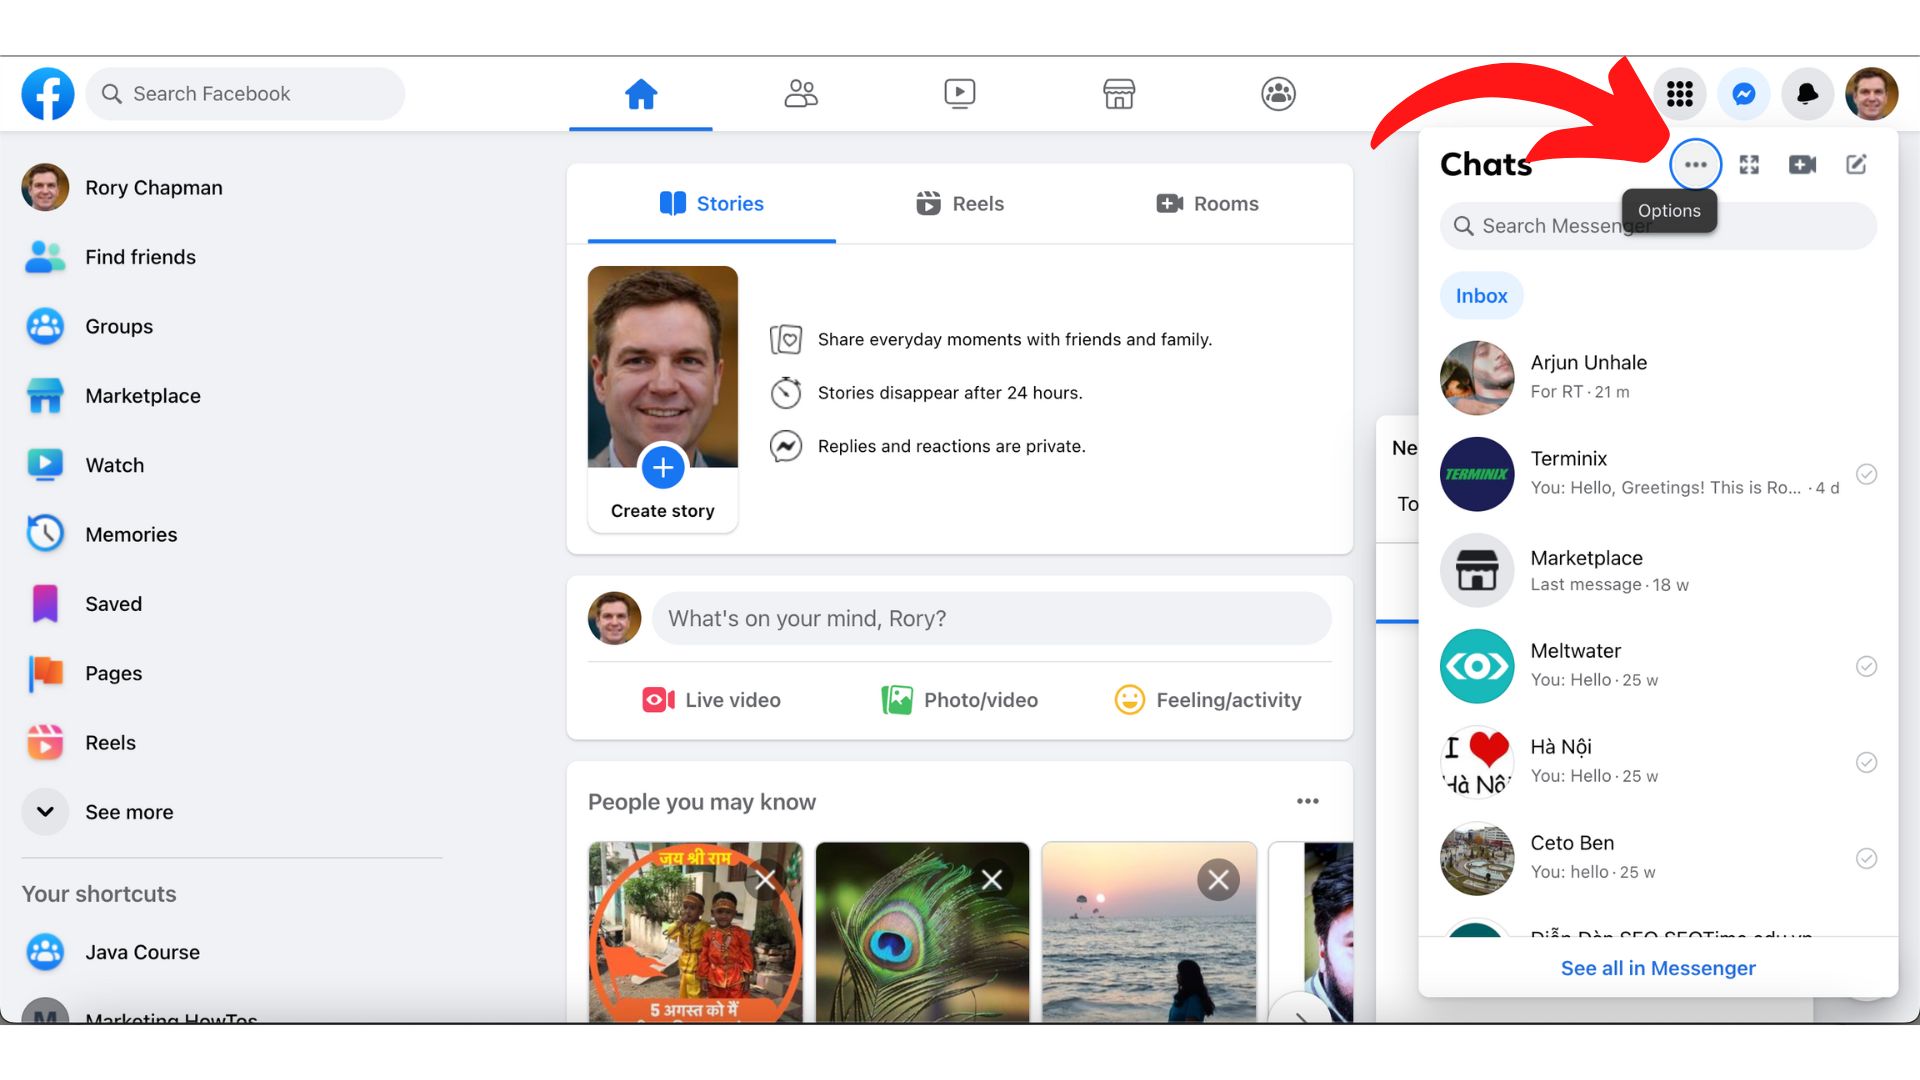The image size is (1920, 1080).
Task: Attach a Photo/video to your post
Action: [959, 699]
